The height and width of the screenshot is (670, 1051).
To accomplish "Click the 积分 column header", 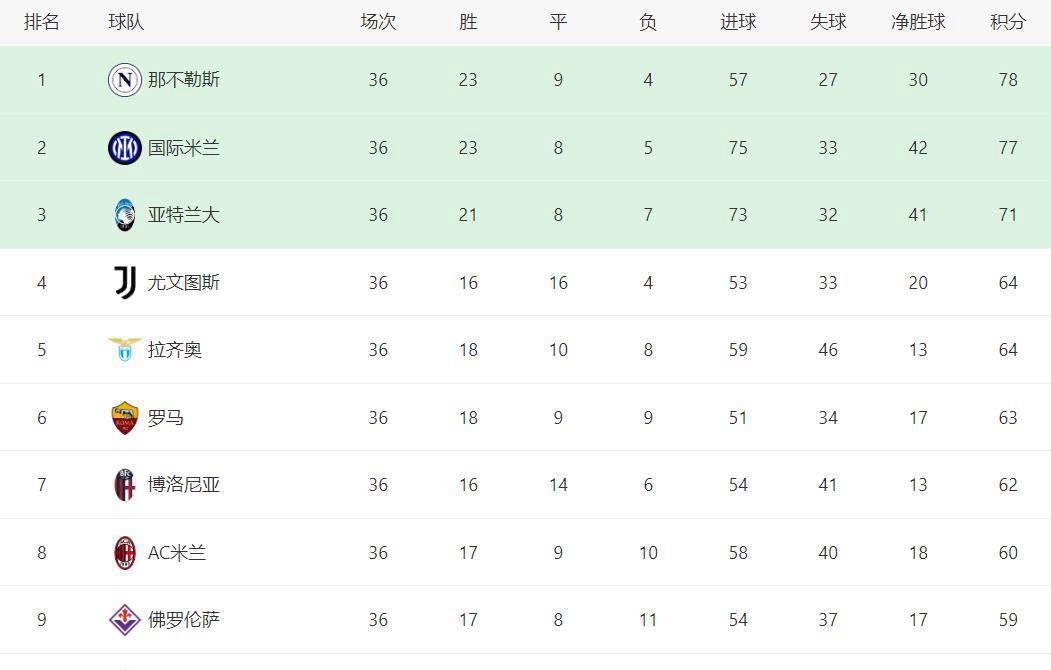I will click(x=1008, y=22).
